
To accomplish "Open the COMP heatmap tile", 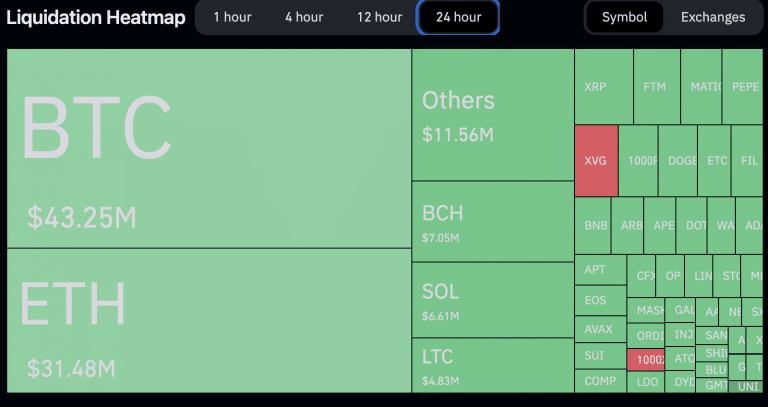I will coord(599,381).
